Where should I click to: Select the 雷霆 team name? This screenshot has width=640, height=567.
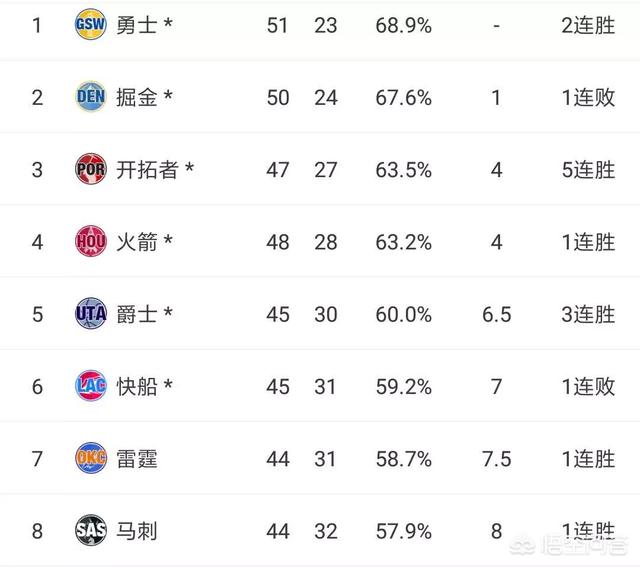click(137, 459)
